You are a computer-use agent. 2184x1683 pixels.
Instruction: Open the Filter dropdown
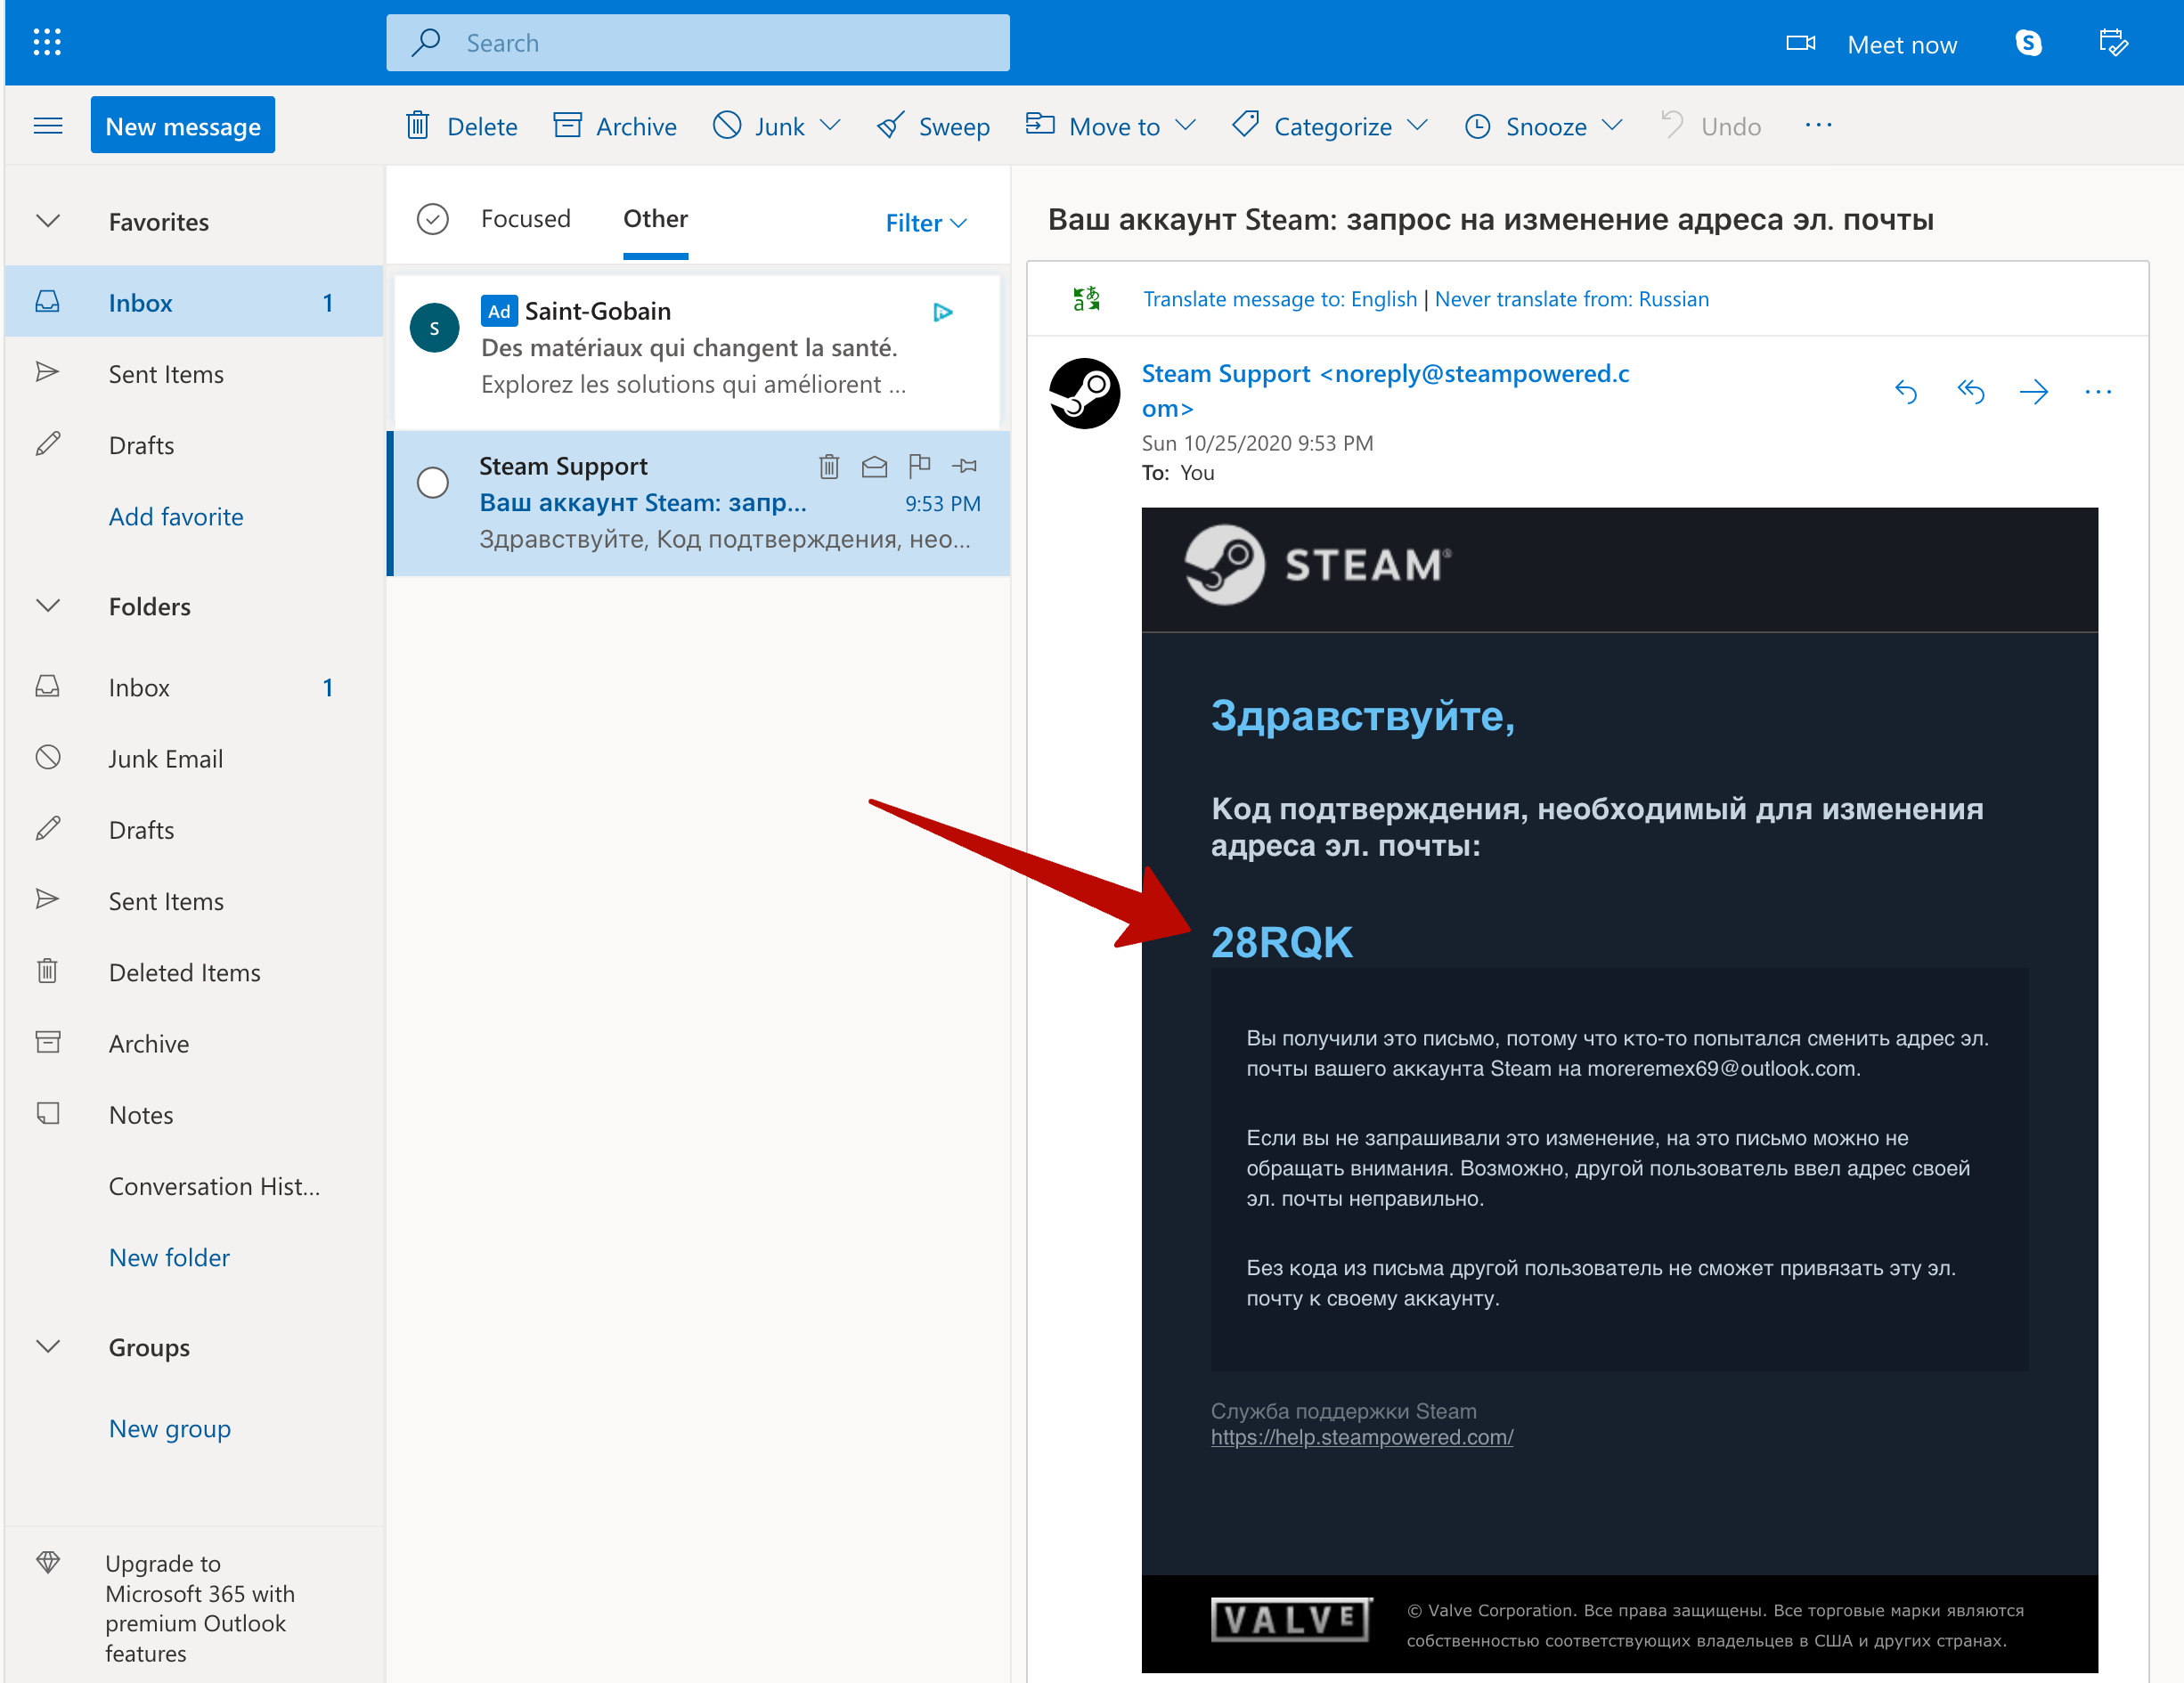click(926, 222)
